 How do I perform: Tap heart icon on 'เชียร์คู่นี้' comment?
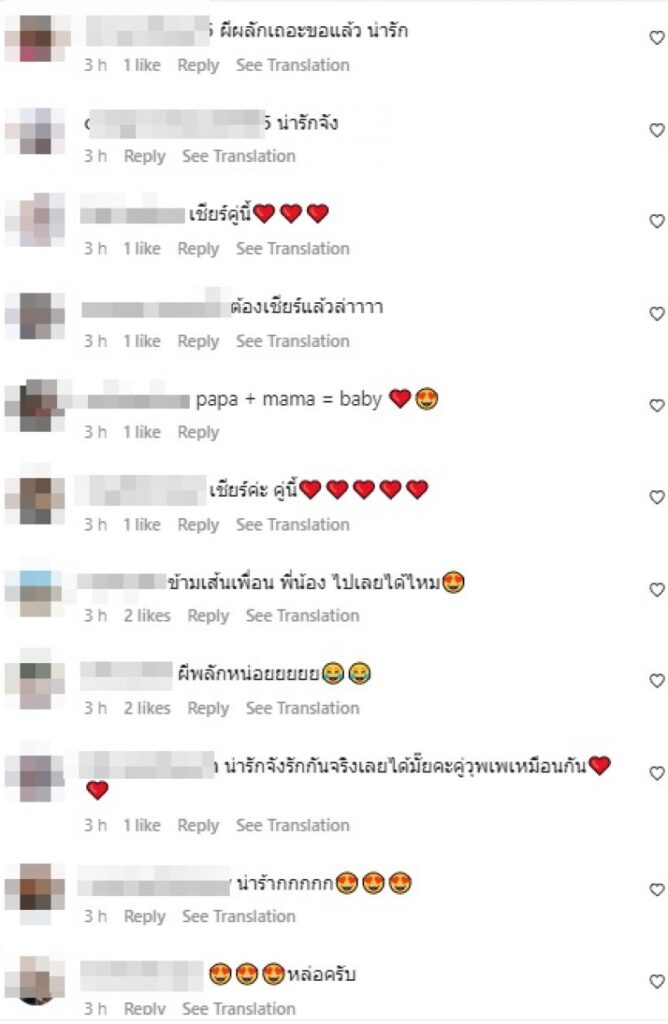tap(656, 221)
